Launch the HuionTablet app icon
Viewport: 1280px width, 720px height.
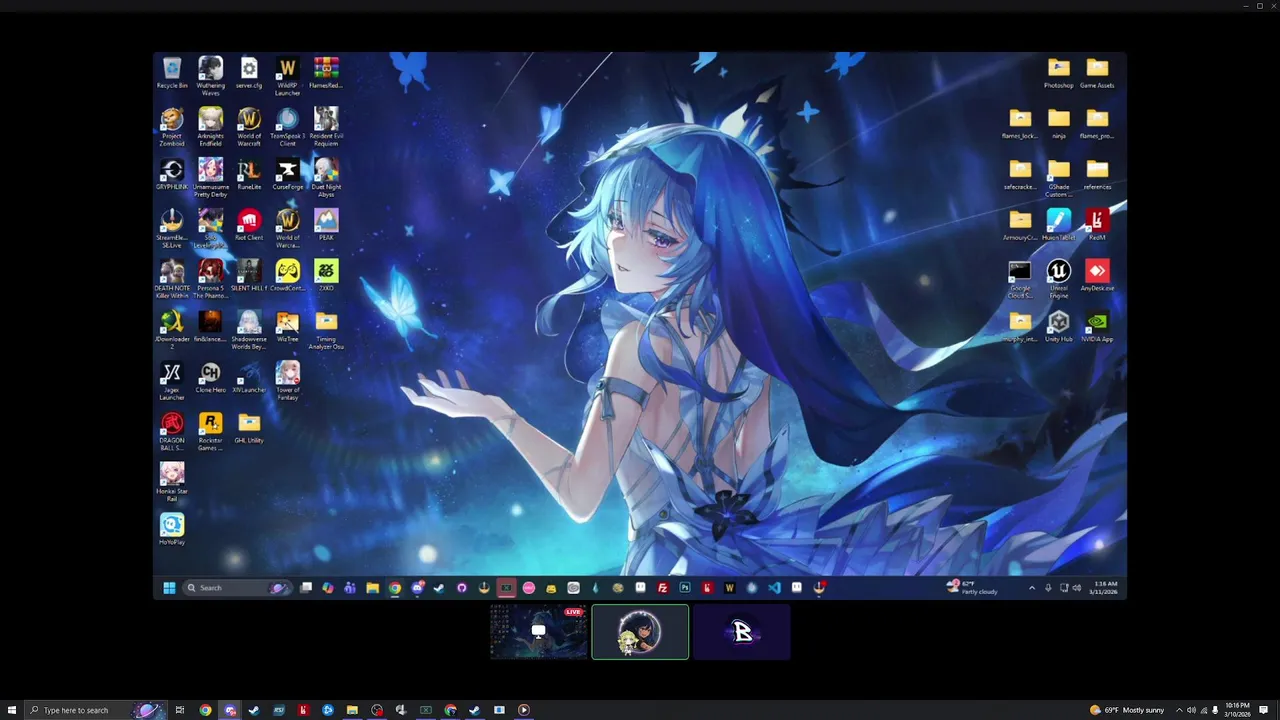[1059, 226]
